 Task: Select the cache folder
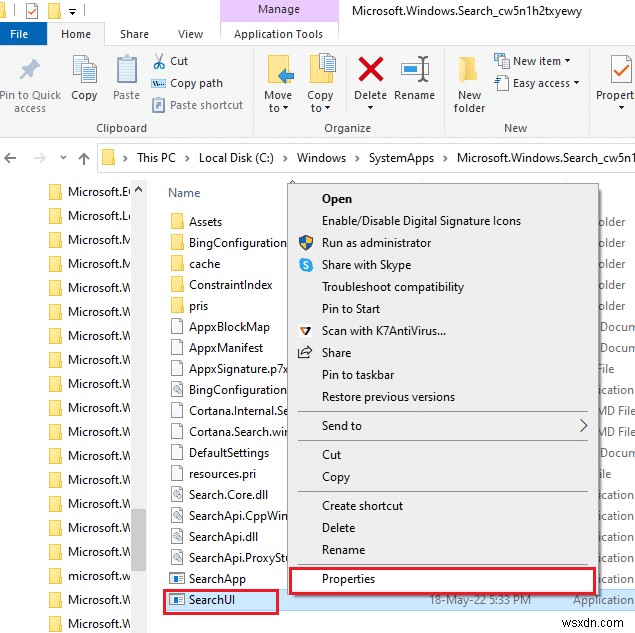click(x=196, y=264)
